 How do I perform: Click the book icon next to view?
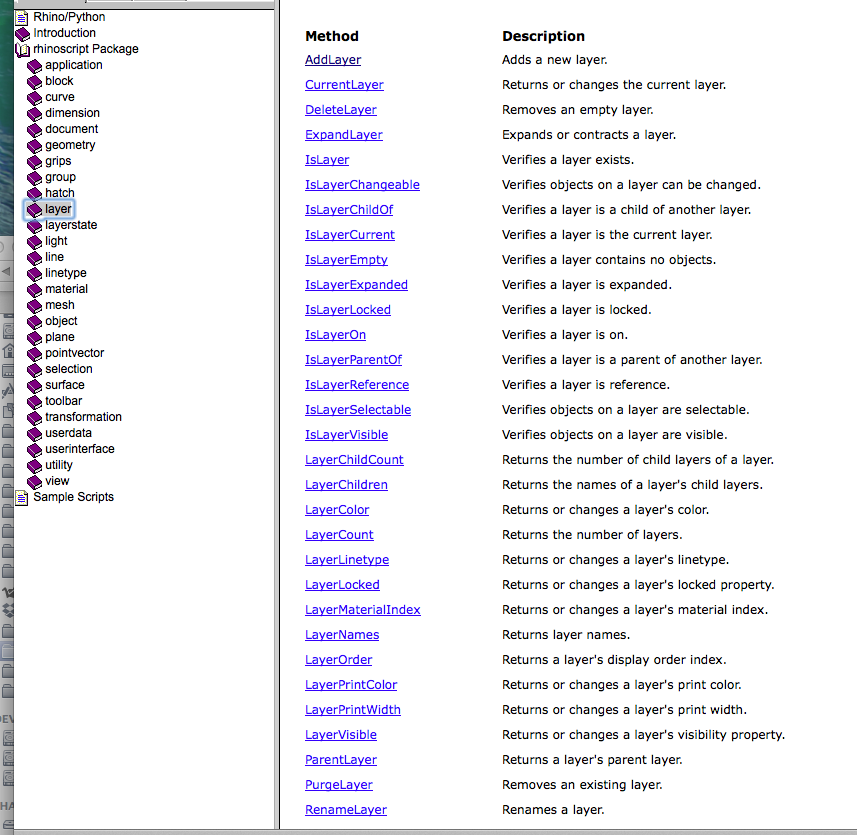[x=34, y=482]
